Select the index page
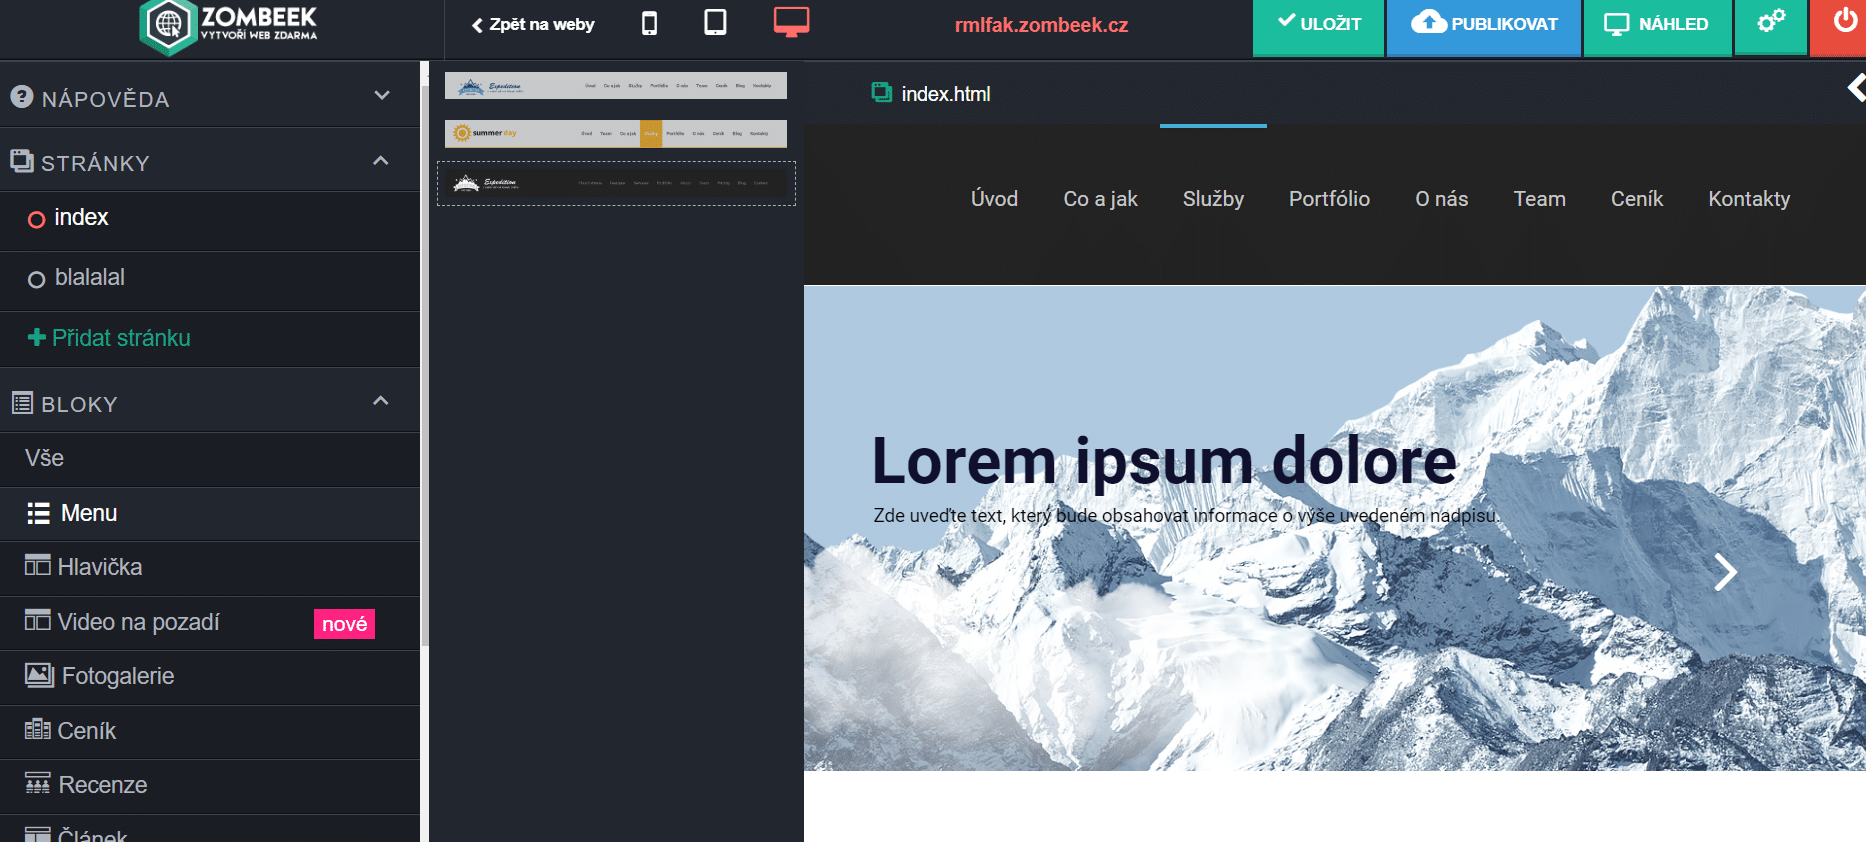The height and width of the screenshot is (842, 1866). (210, 219)
